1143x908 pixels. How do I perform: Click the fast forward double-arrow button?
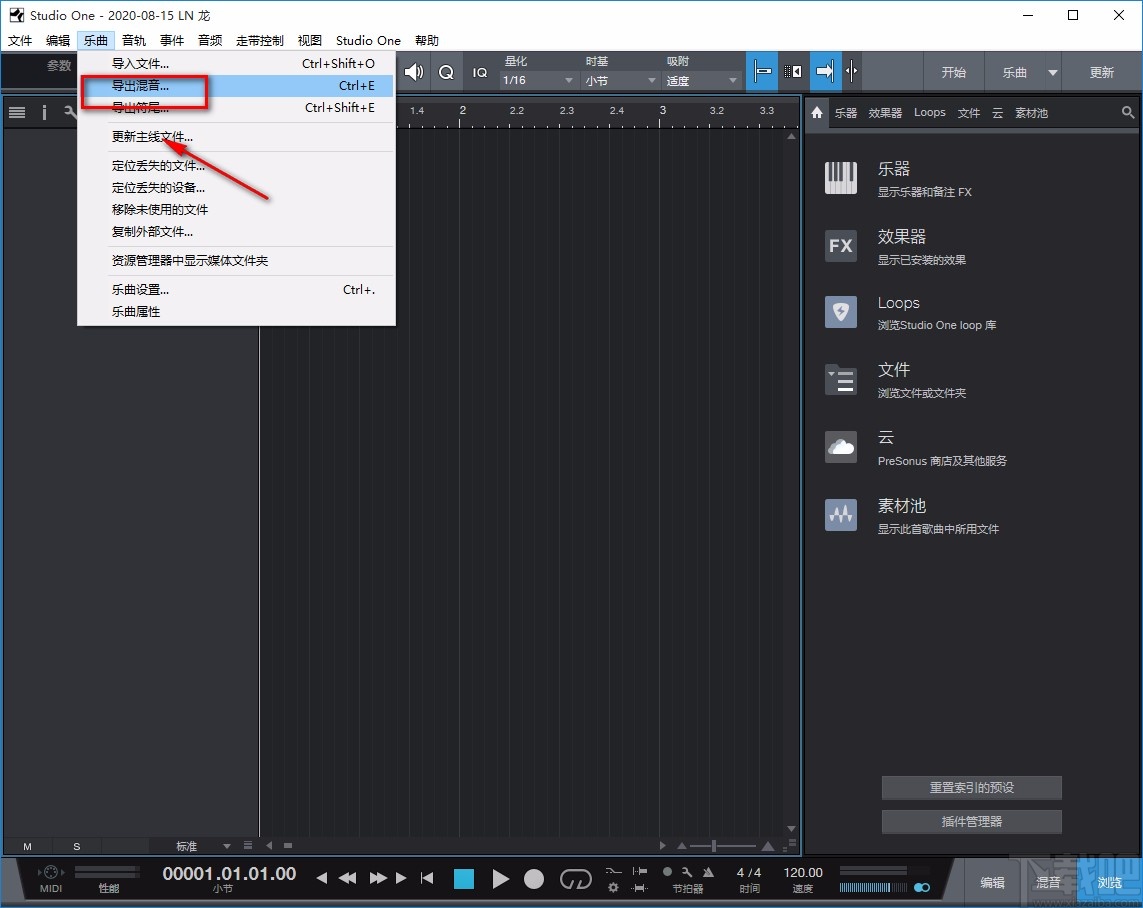(x=378, y=878)
